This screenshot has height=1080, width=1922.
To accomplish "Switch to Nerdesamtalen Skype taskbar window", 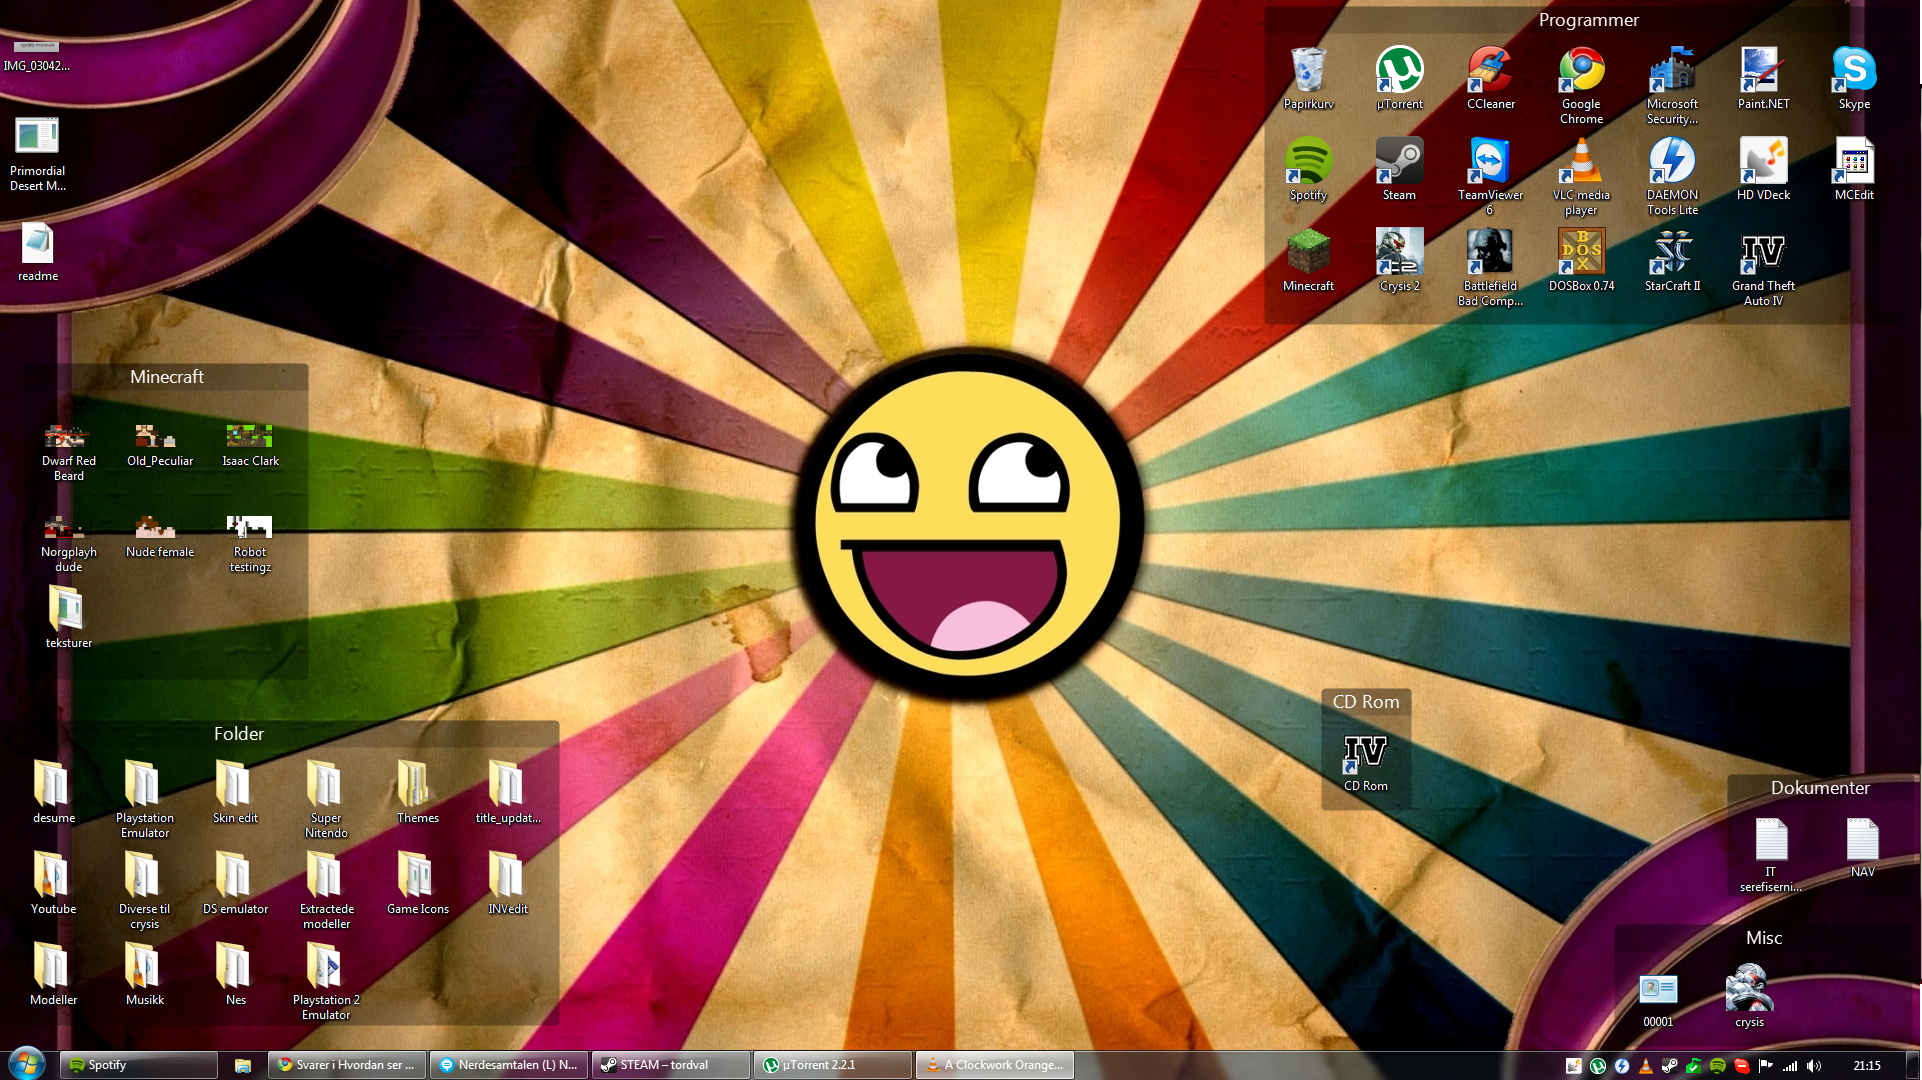I will 509,1065.
